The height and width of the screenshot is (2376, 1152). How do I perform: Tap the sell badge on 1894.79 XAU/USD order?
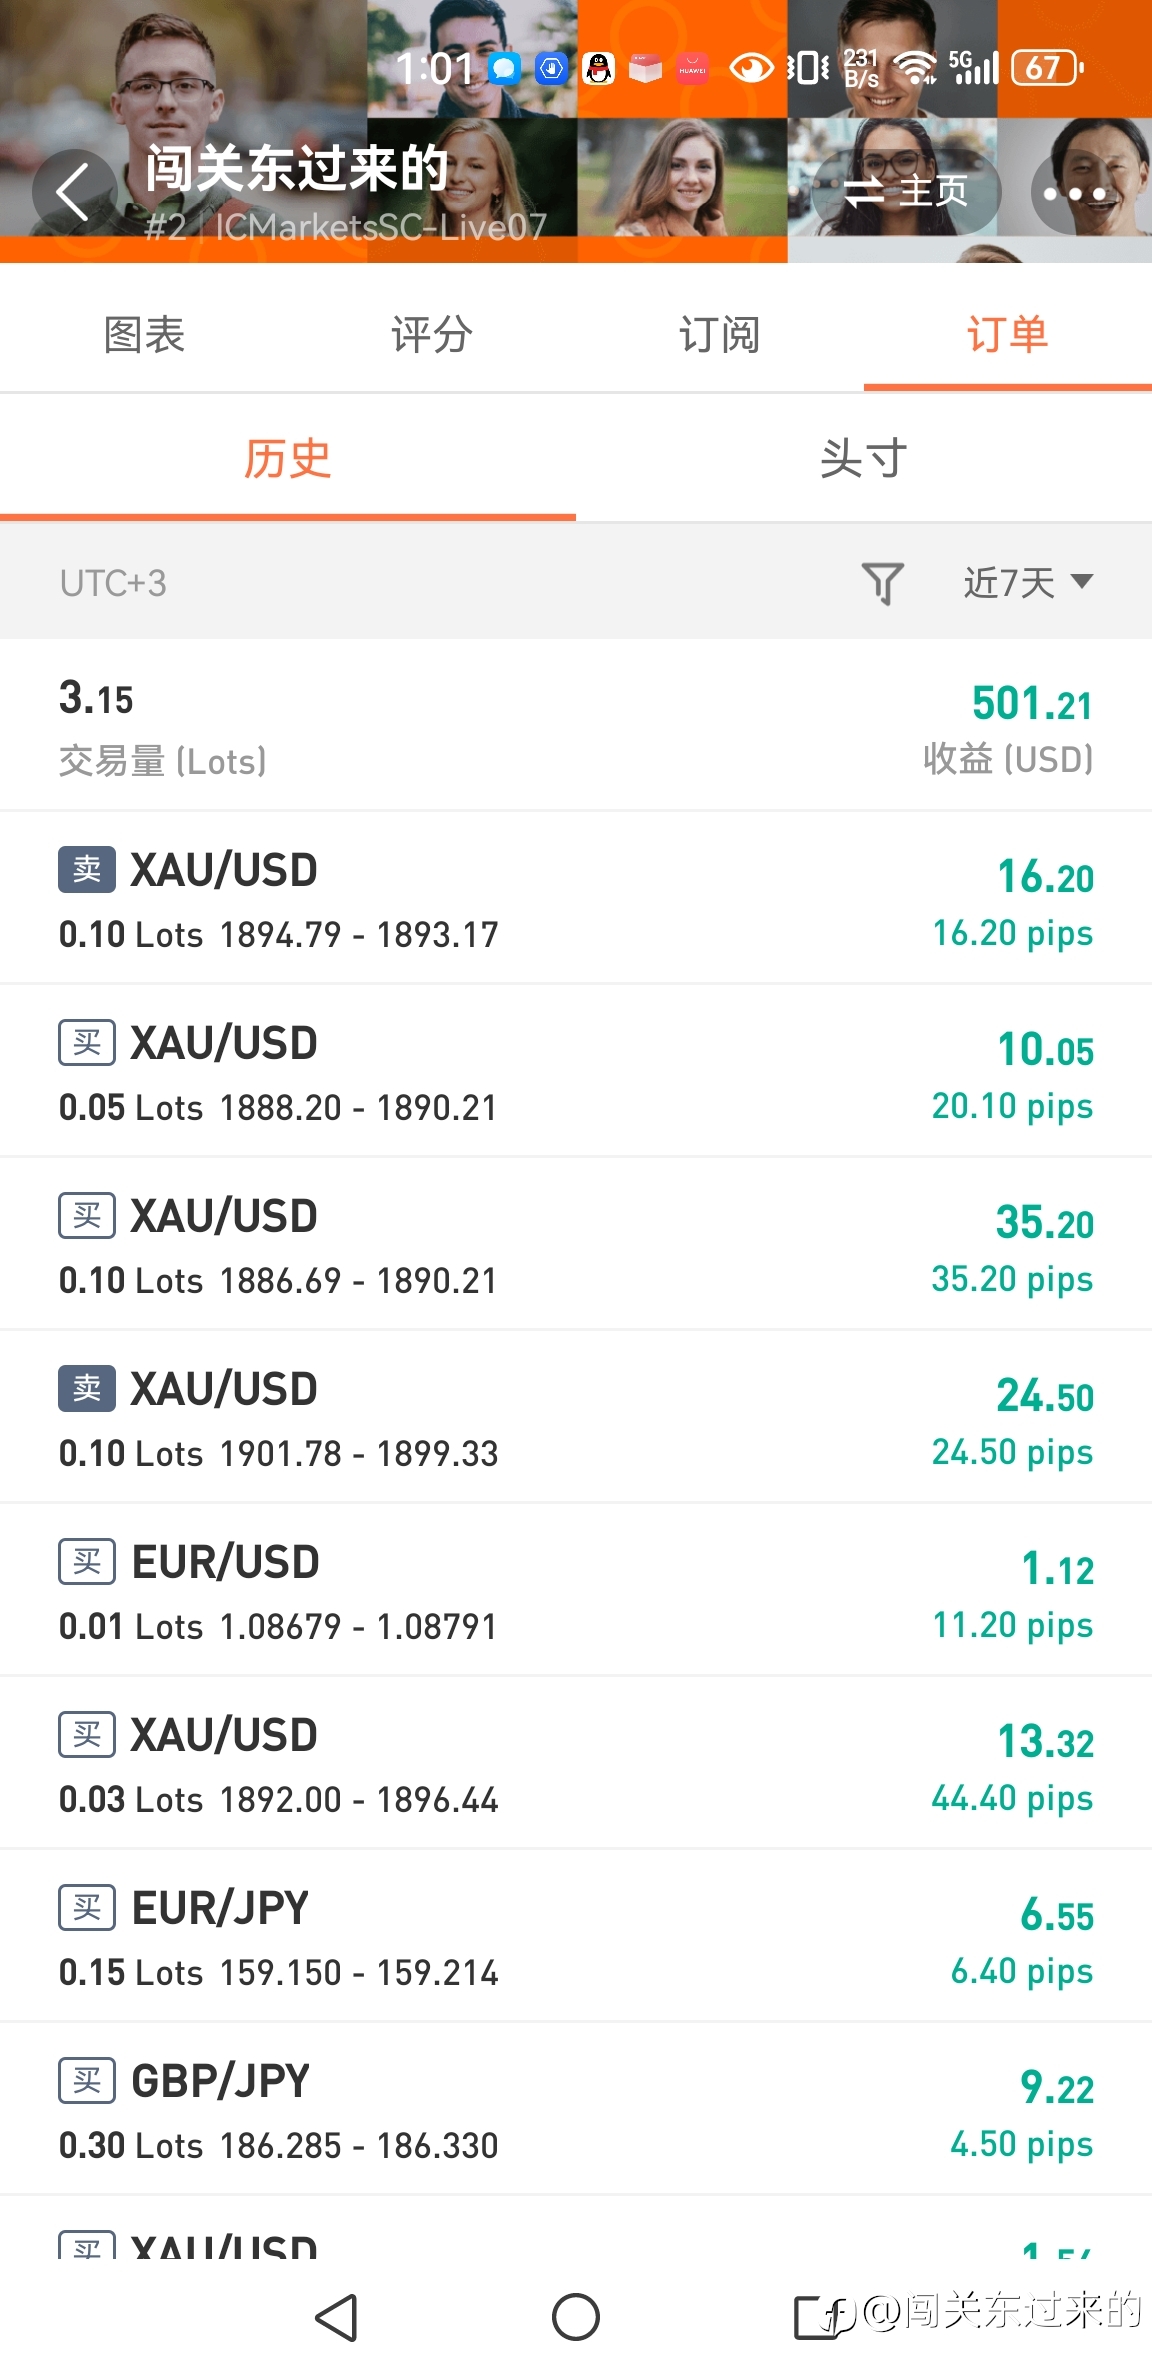click(x=87, y=869)
